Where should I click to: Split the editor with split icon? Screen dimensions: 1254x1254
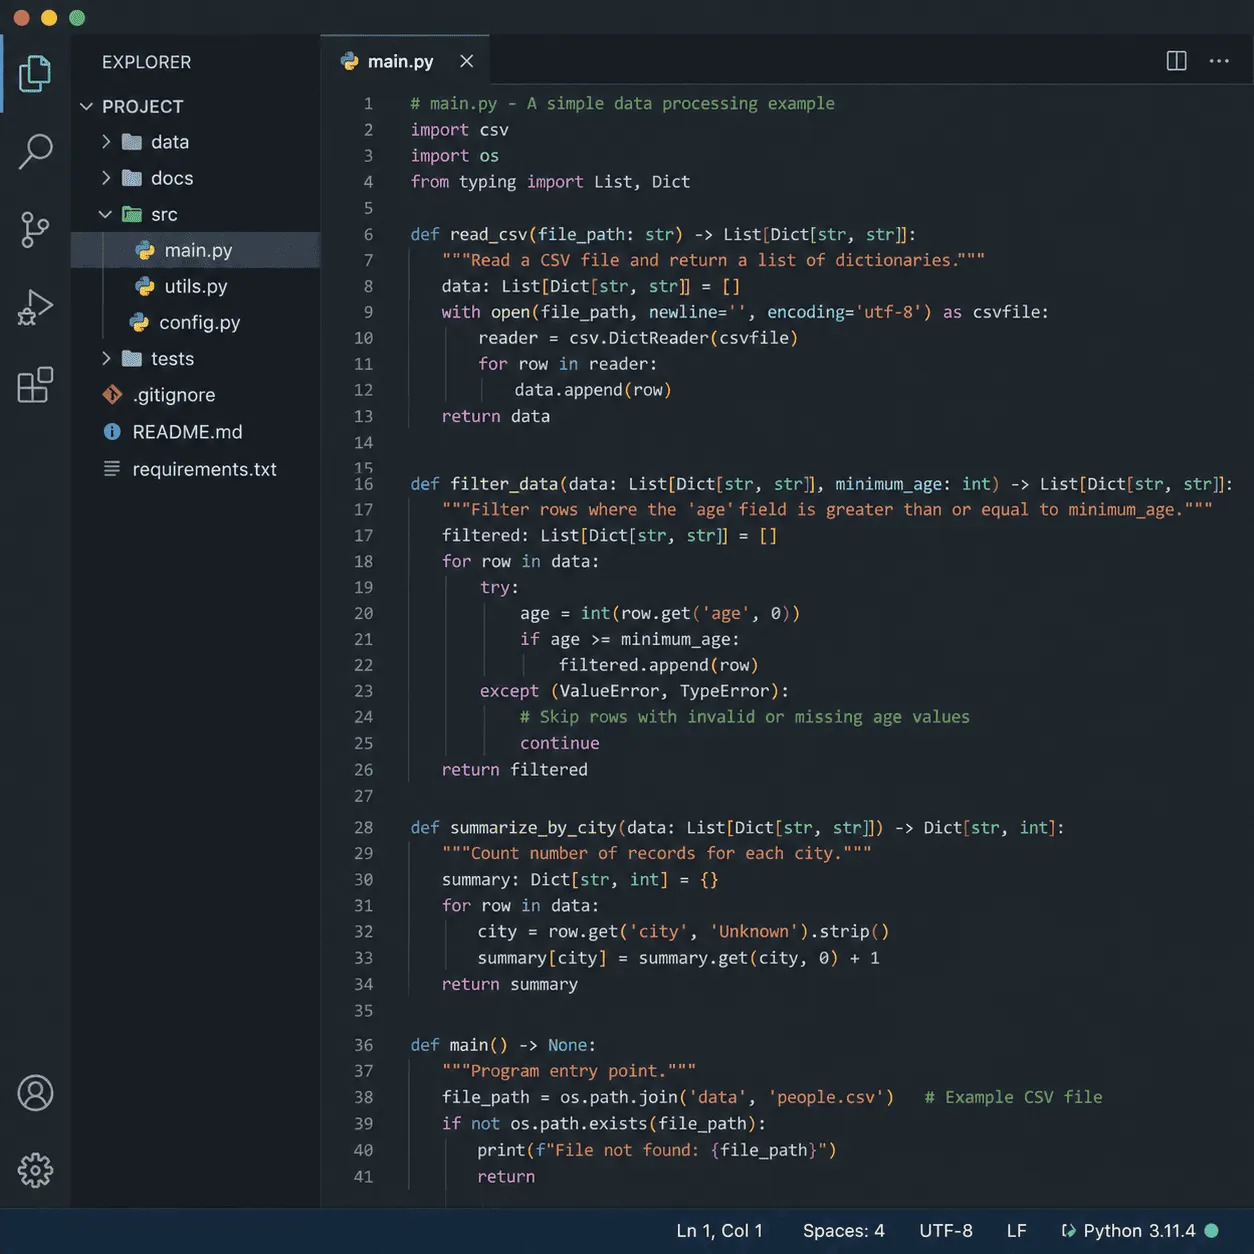click(x=1177, y=61)
